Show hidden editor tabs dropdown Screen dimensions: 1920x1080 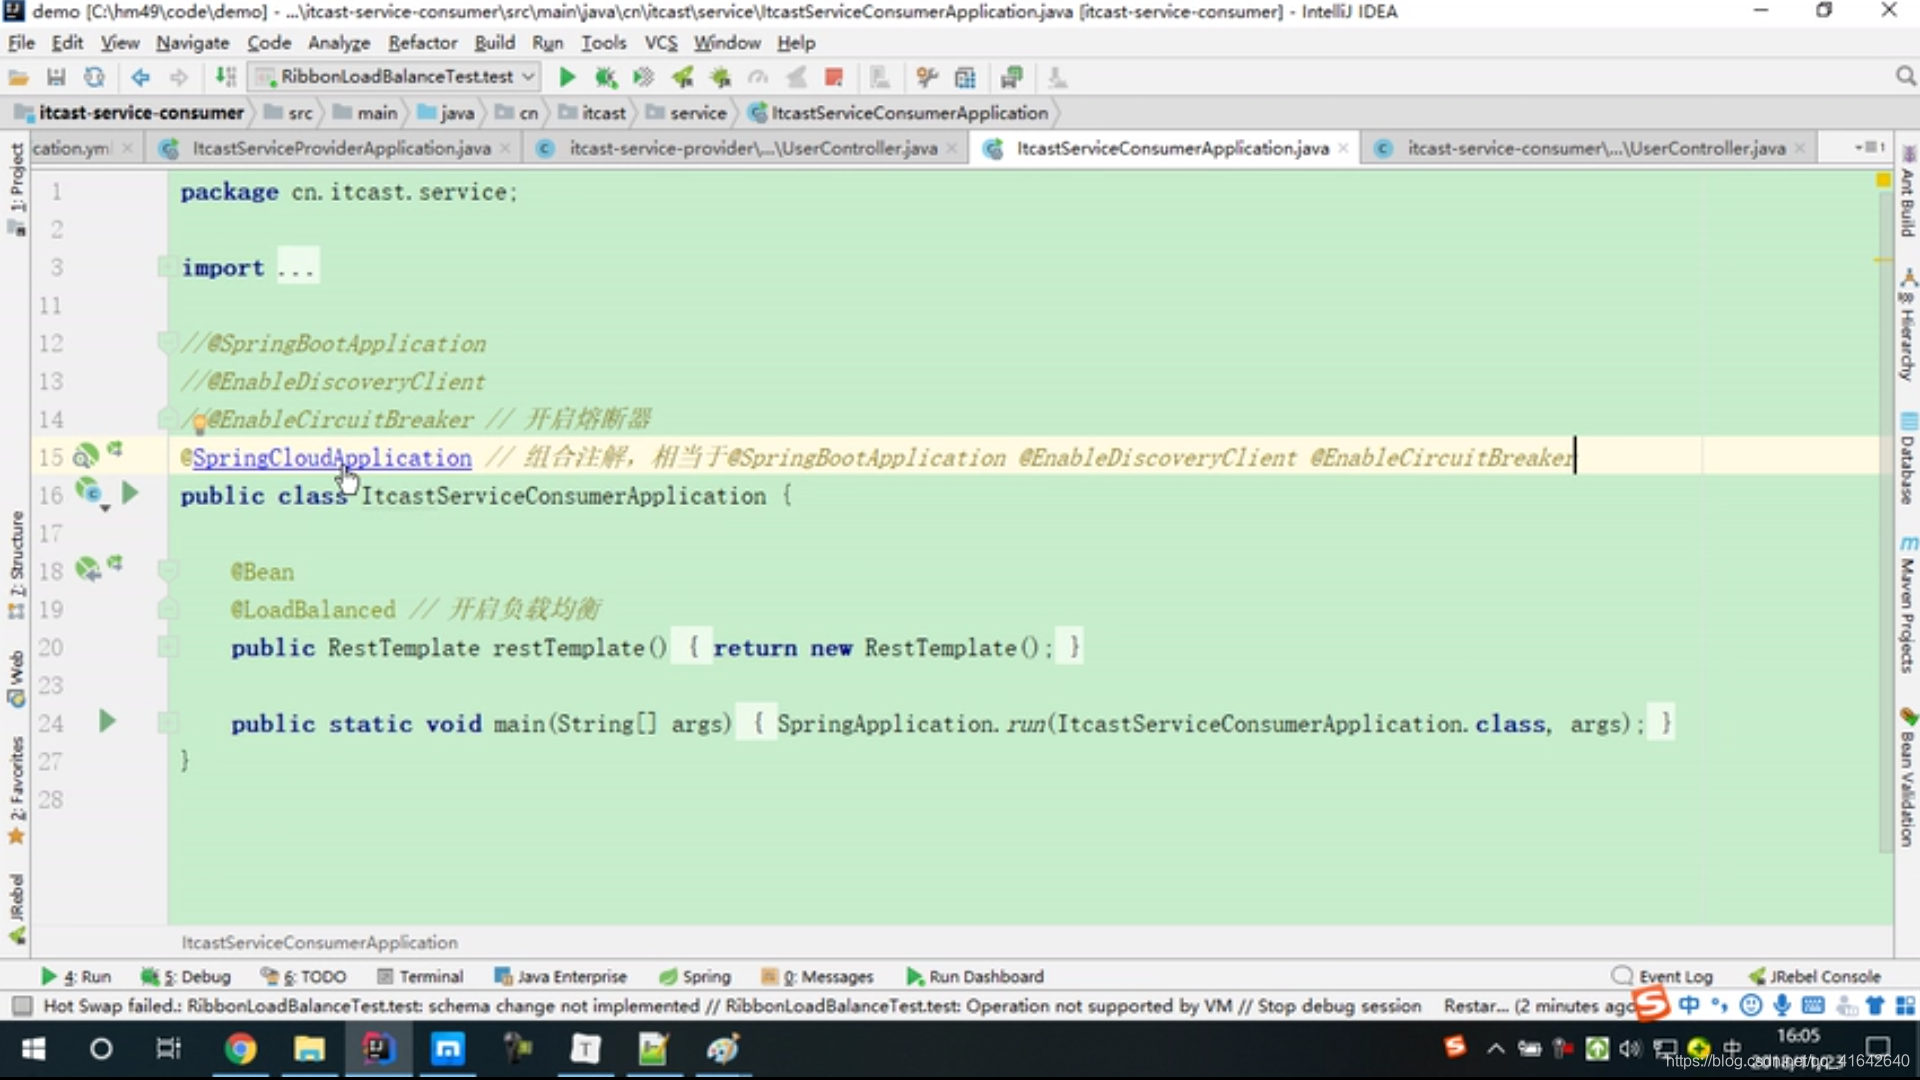(1869, 147)
